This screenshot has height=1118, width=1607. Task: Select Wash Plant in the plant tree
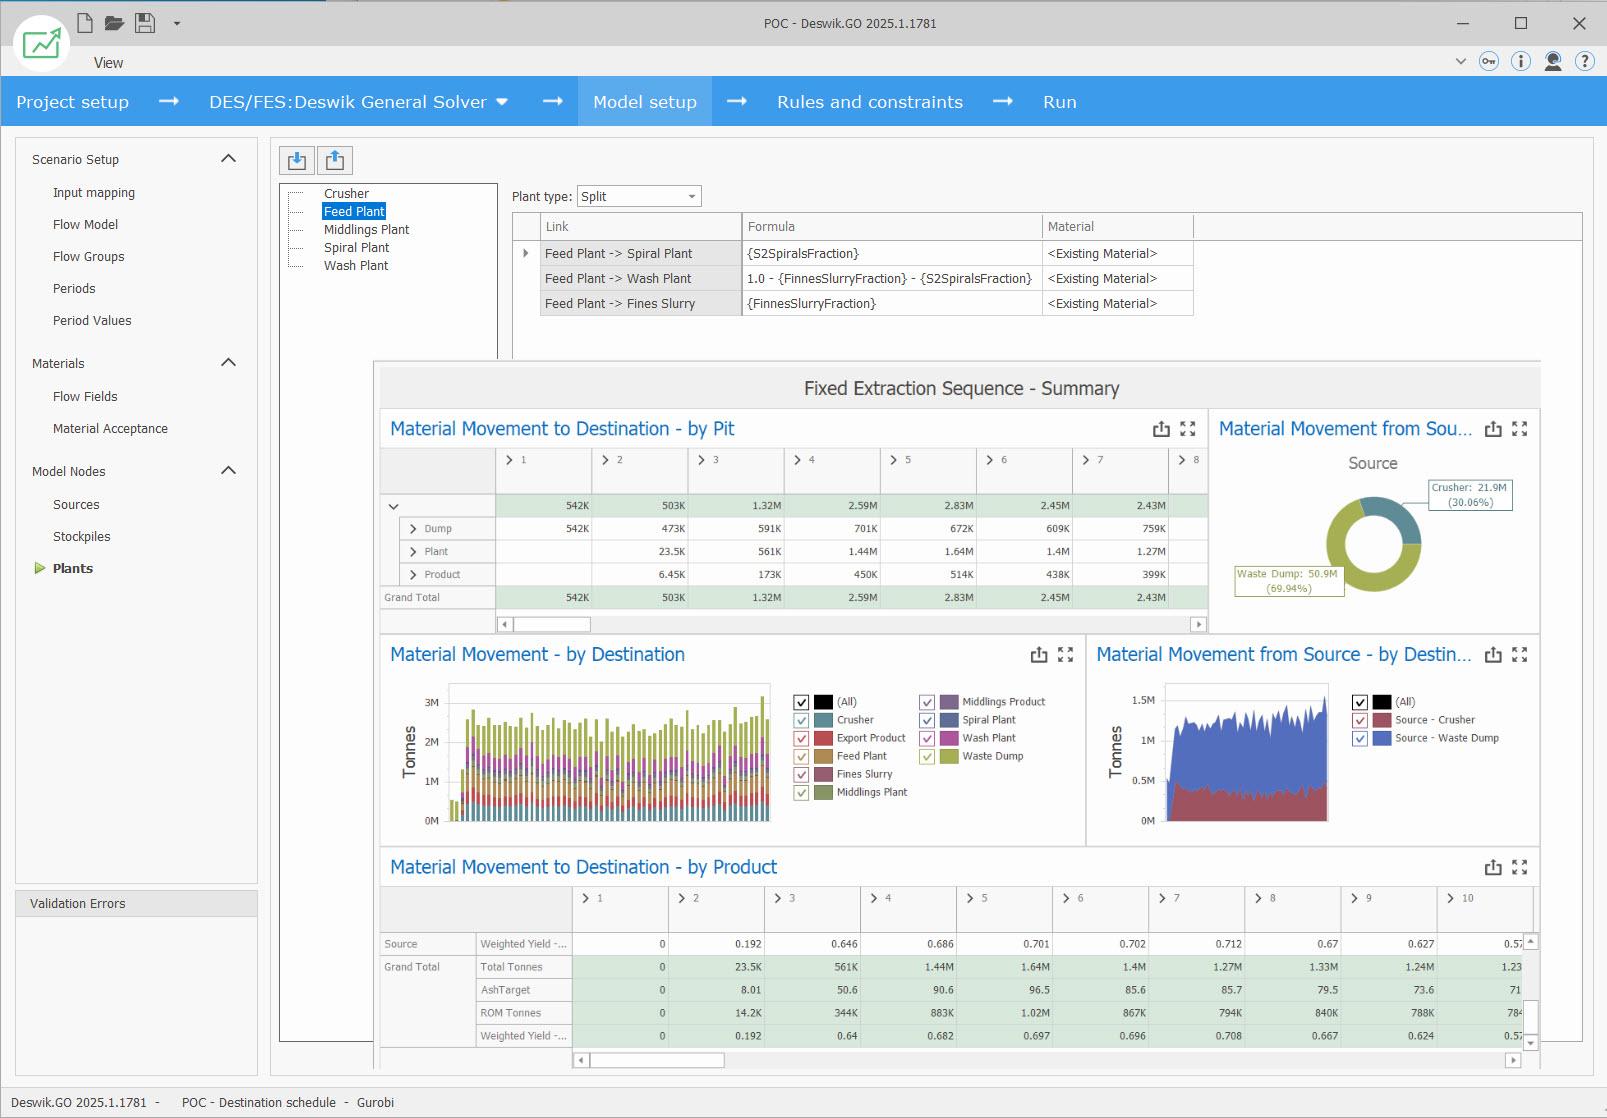[356, 266]
